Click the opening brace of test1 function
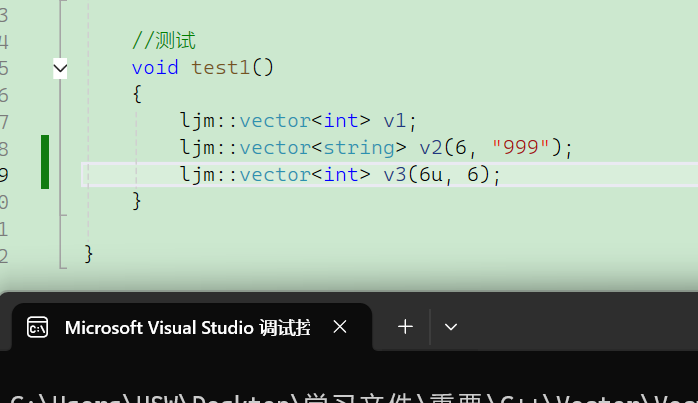The height and width of the screenshot is (403, 698). 137,94
